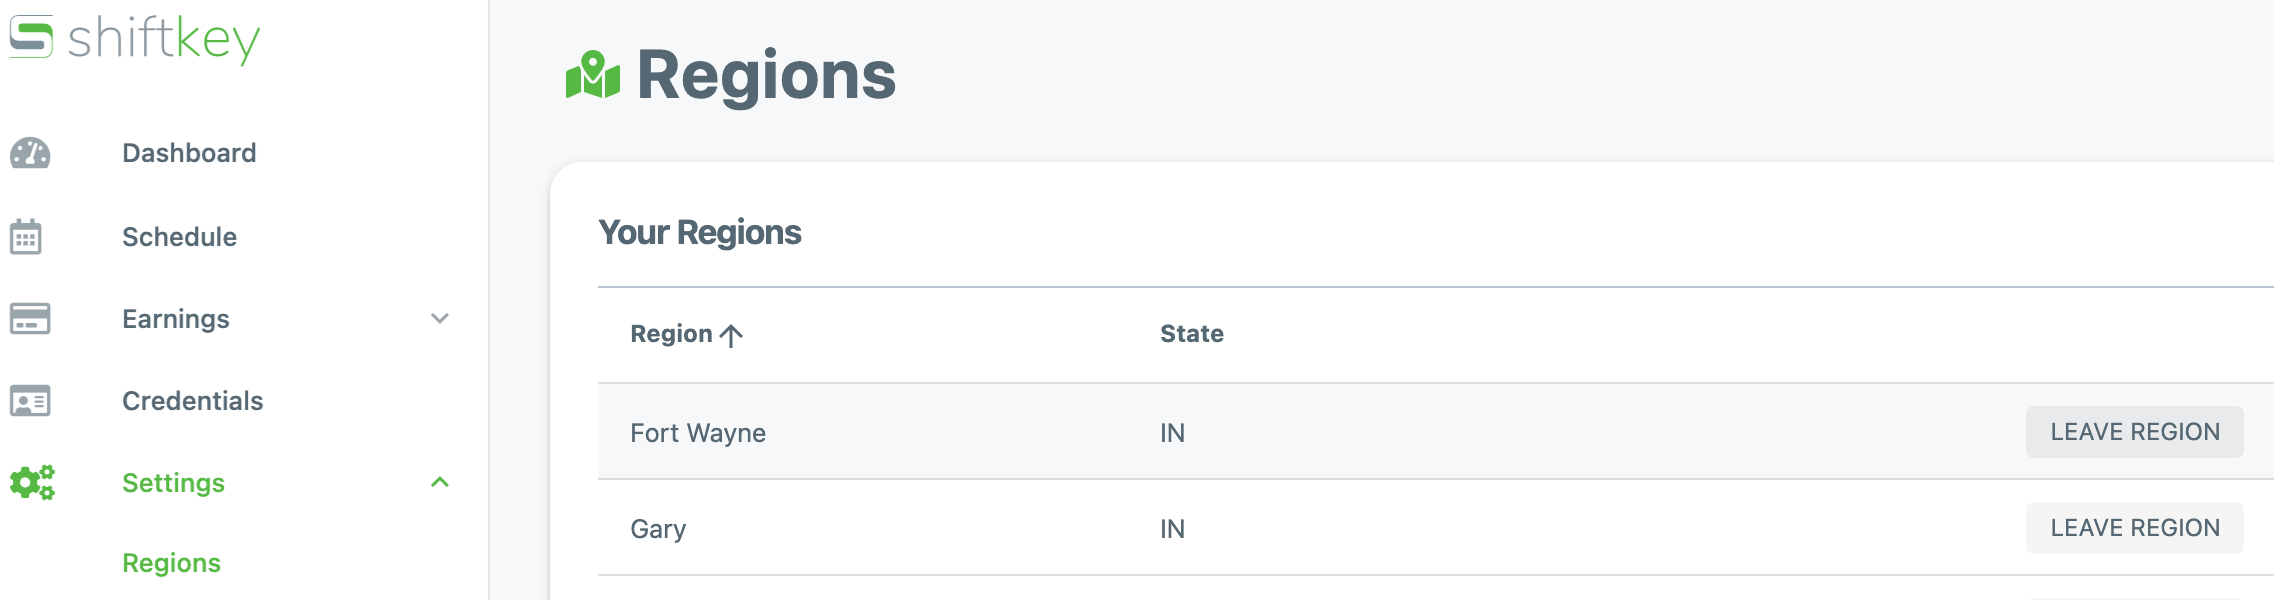Screen dimensions: 2274x600
Task: Click the Credentials ID card icon
Action: [x=30, y=401]
